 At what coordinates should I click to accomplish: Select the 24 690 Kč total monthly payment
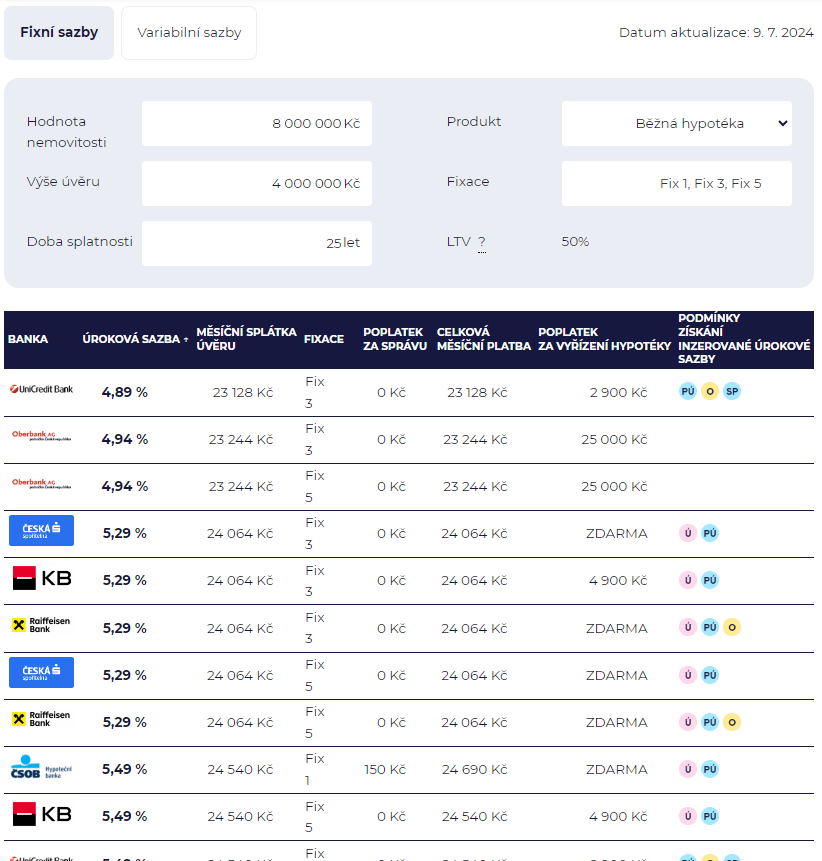click(x=474, y=770)
